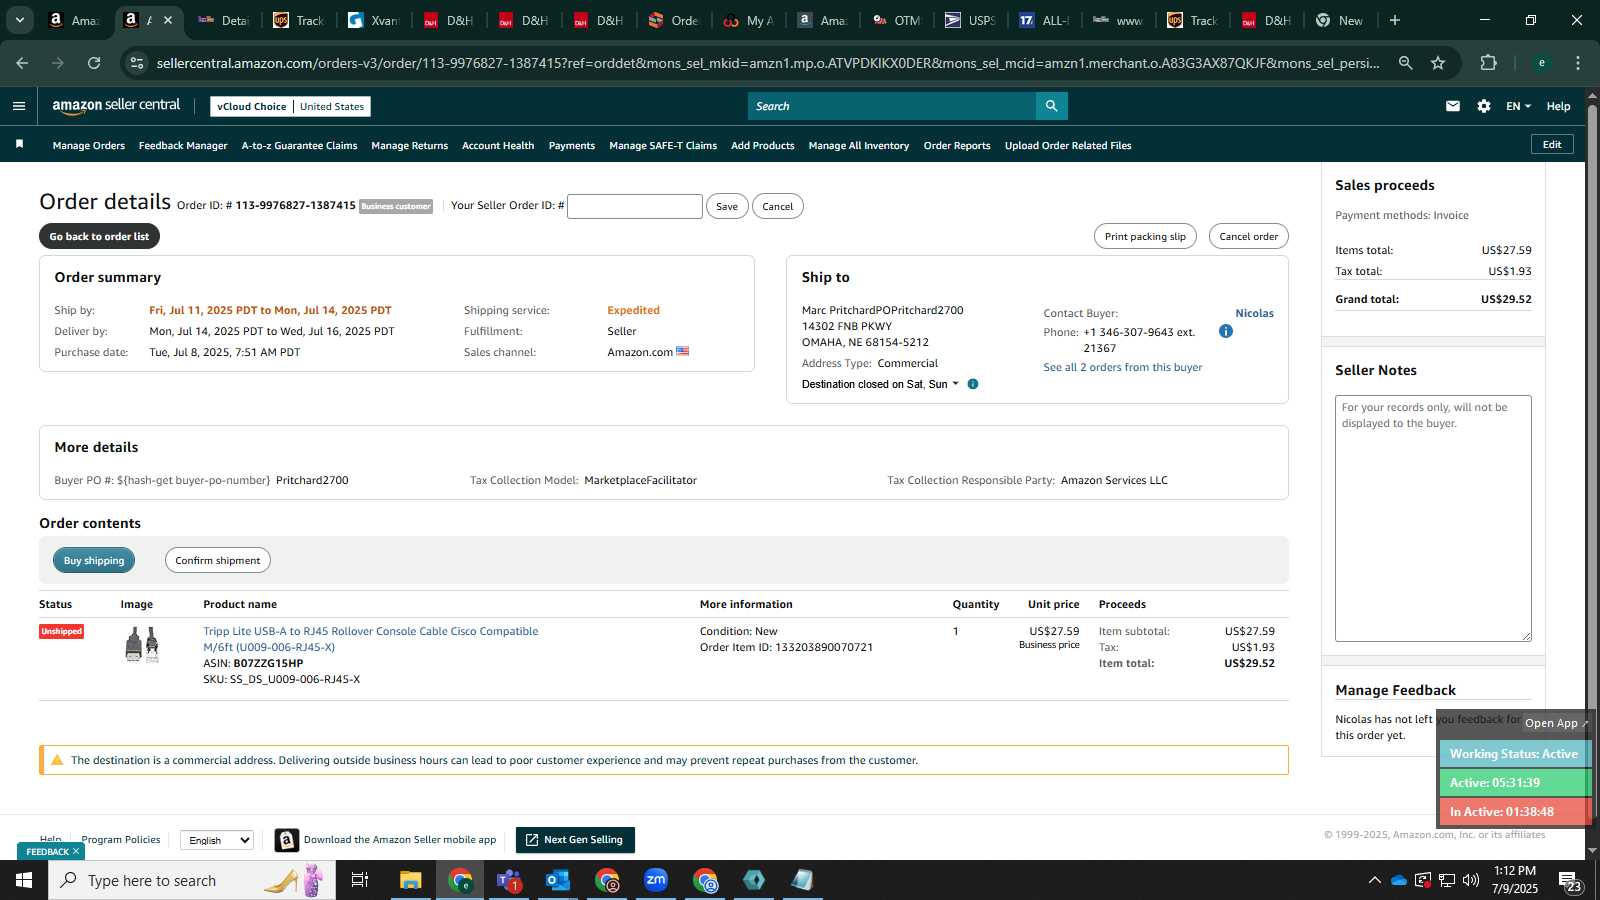Open the settings gear icon

pos(1484,106)
